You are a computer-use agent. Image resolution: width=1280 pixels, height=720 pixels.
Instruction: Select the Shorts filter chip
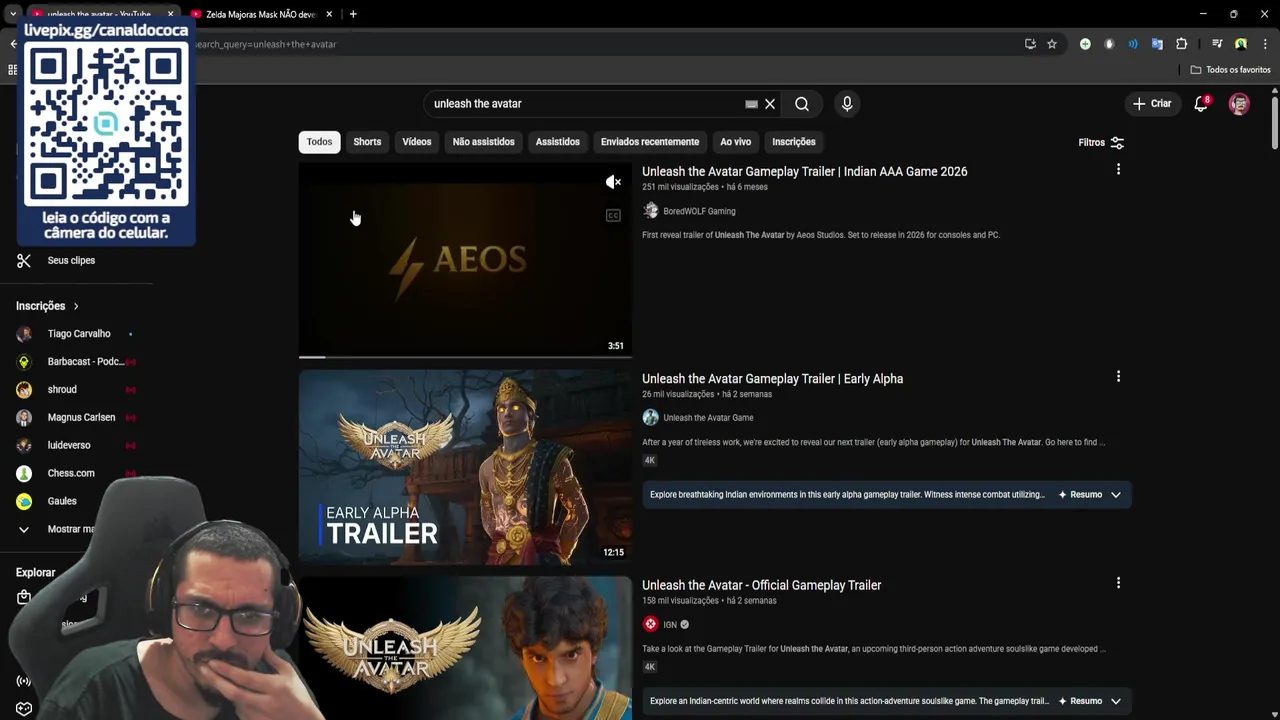click(367, 142)
